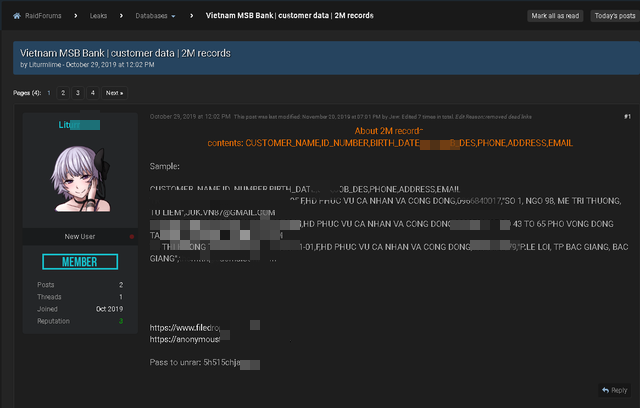Jump to page 3 of the thread
This screenshot has width=640, height=408.
[78, 93]
